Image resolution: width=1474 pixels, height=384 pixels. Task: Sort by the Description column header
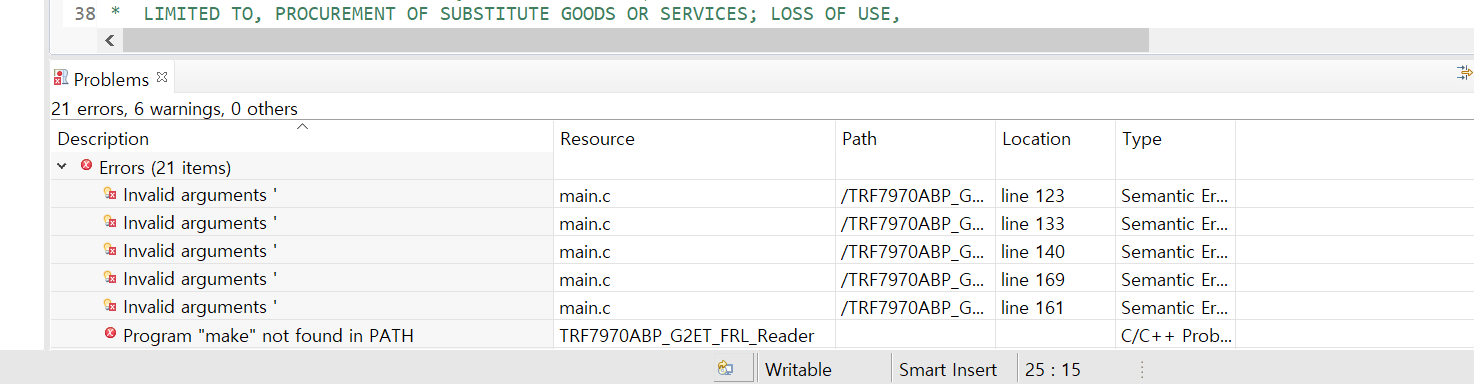coord(302,138)
